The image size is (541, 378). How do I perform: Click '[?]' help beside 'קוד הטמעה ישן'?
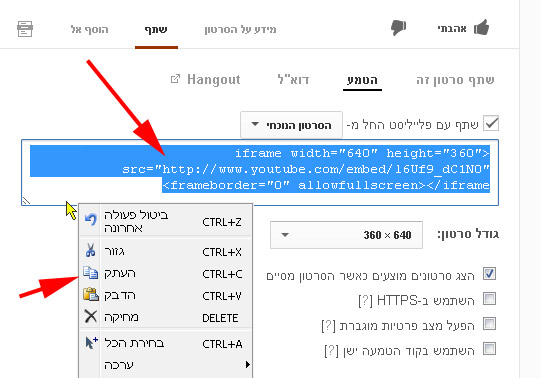332,350
